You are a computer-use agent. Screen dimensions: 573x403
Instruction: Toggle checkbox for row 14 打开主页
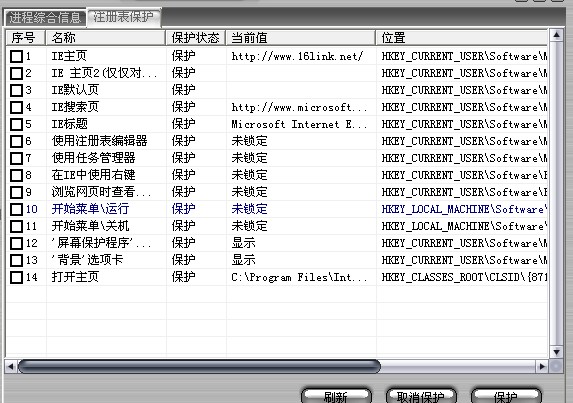(16, 277)
